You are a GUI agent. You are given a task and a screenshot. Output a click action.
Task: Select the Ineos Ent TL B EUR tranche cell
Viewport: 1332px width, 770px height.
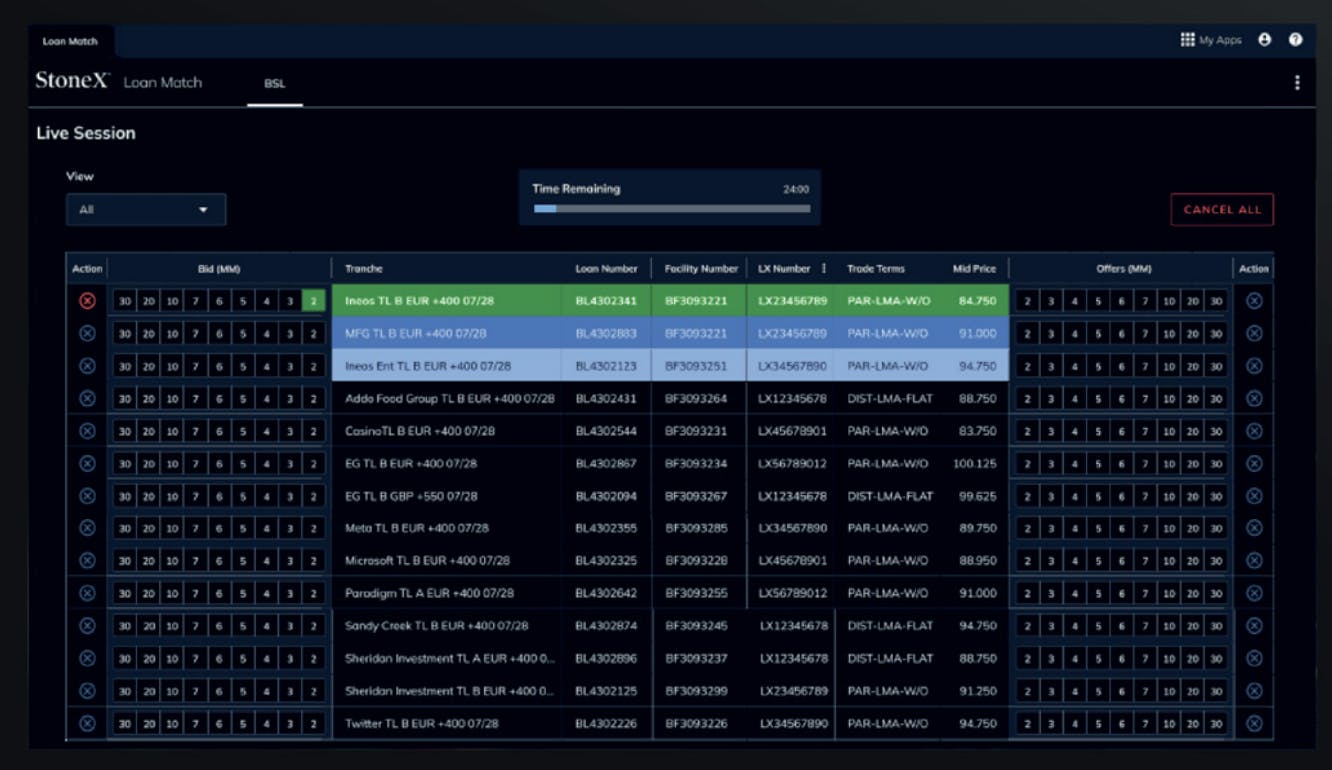(446, 366)
